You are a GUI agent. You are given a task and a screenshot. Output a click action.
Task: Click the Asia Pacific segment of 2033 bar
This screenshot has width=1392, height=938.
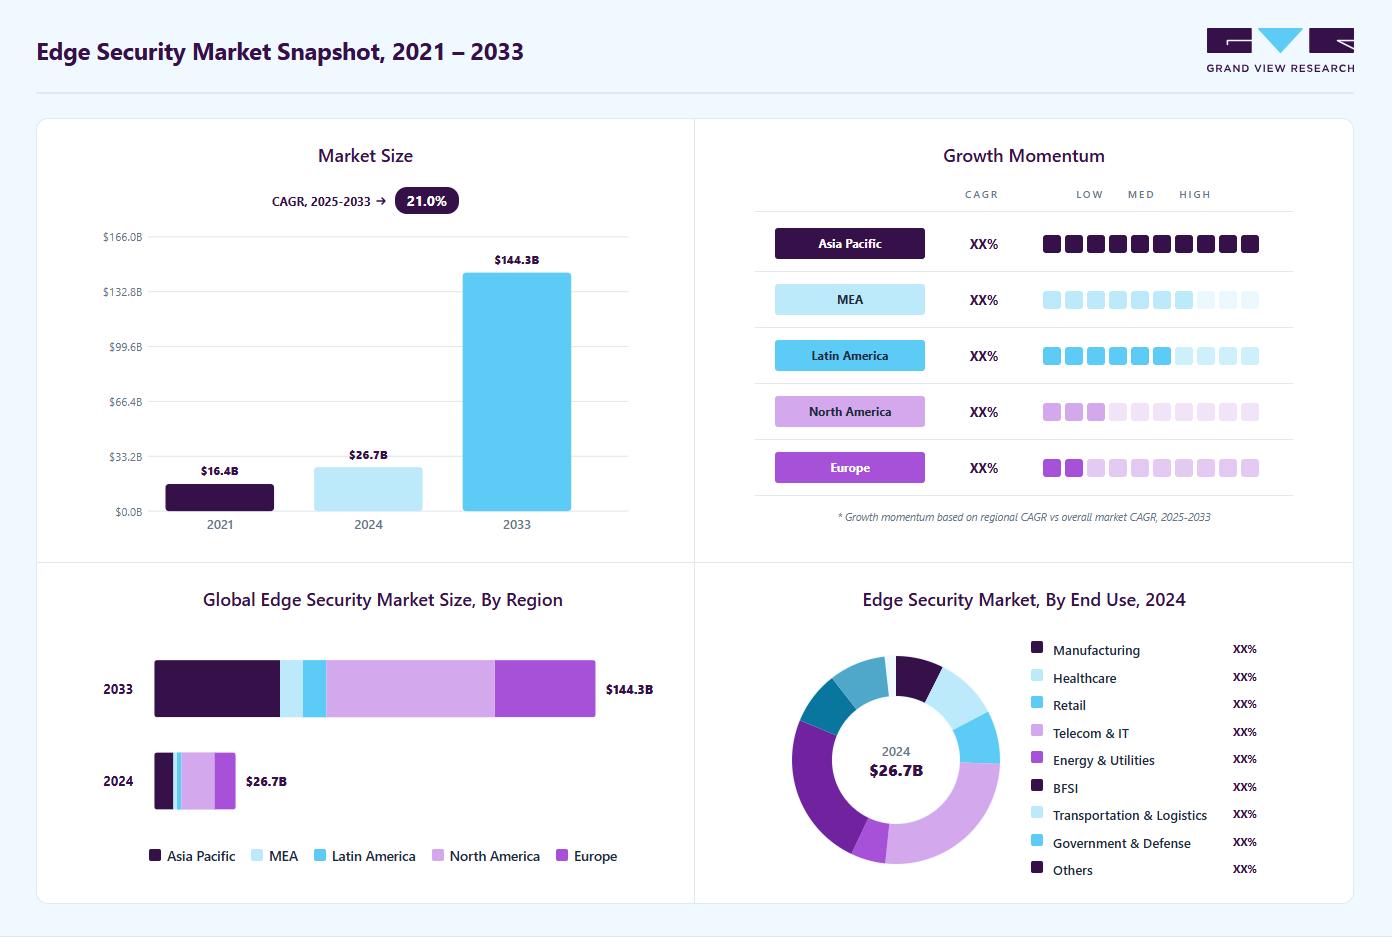click(x=217, y=689)
